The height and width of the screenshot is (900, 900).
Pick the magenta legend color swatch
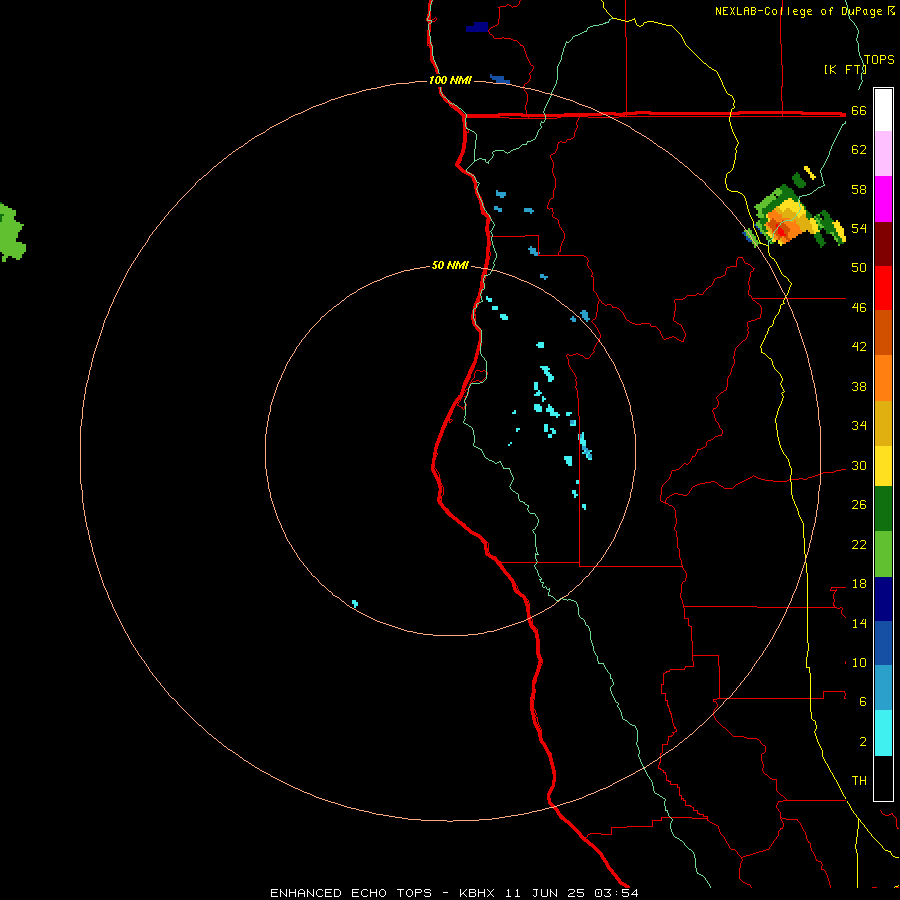click(883, 199)
